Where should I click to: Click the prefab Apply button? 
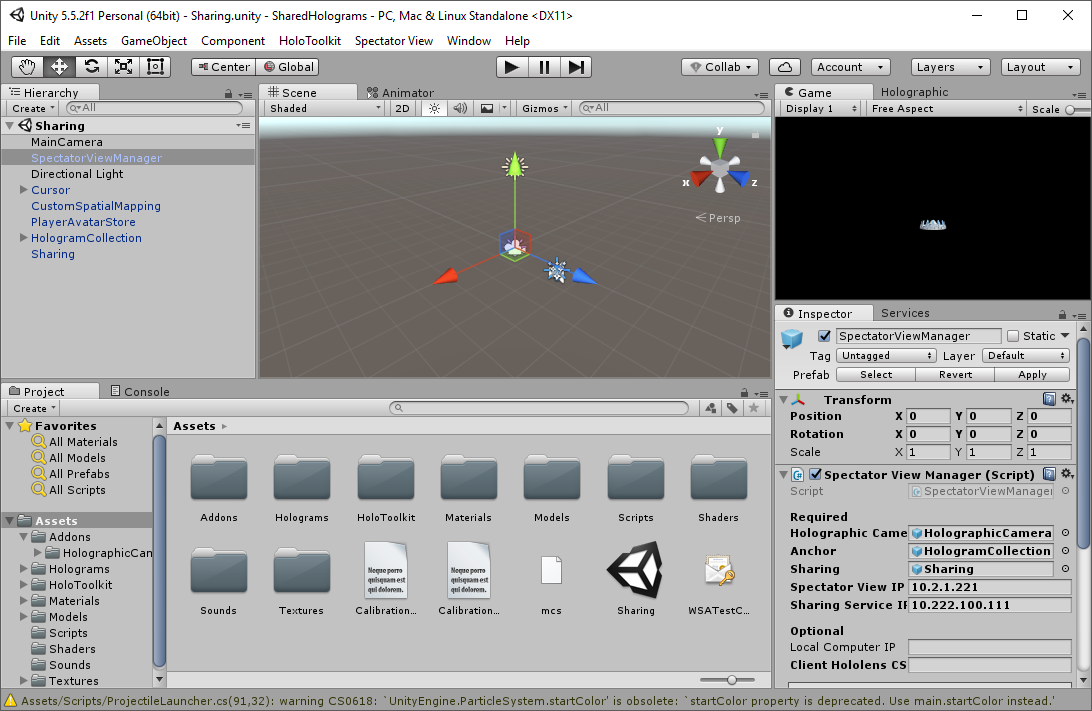[1032, 375]
